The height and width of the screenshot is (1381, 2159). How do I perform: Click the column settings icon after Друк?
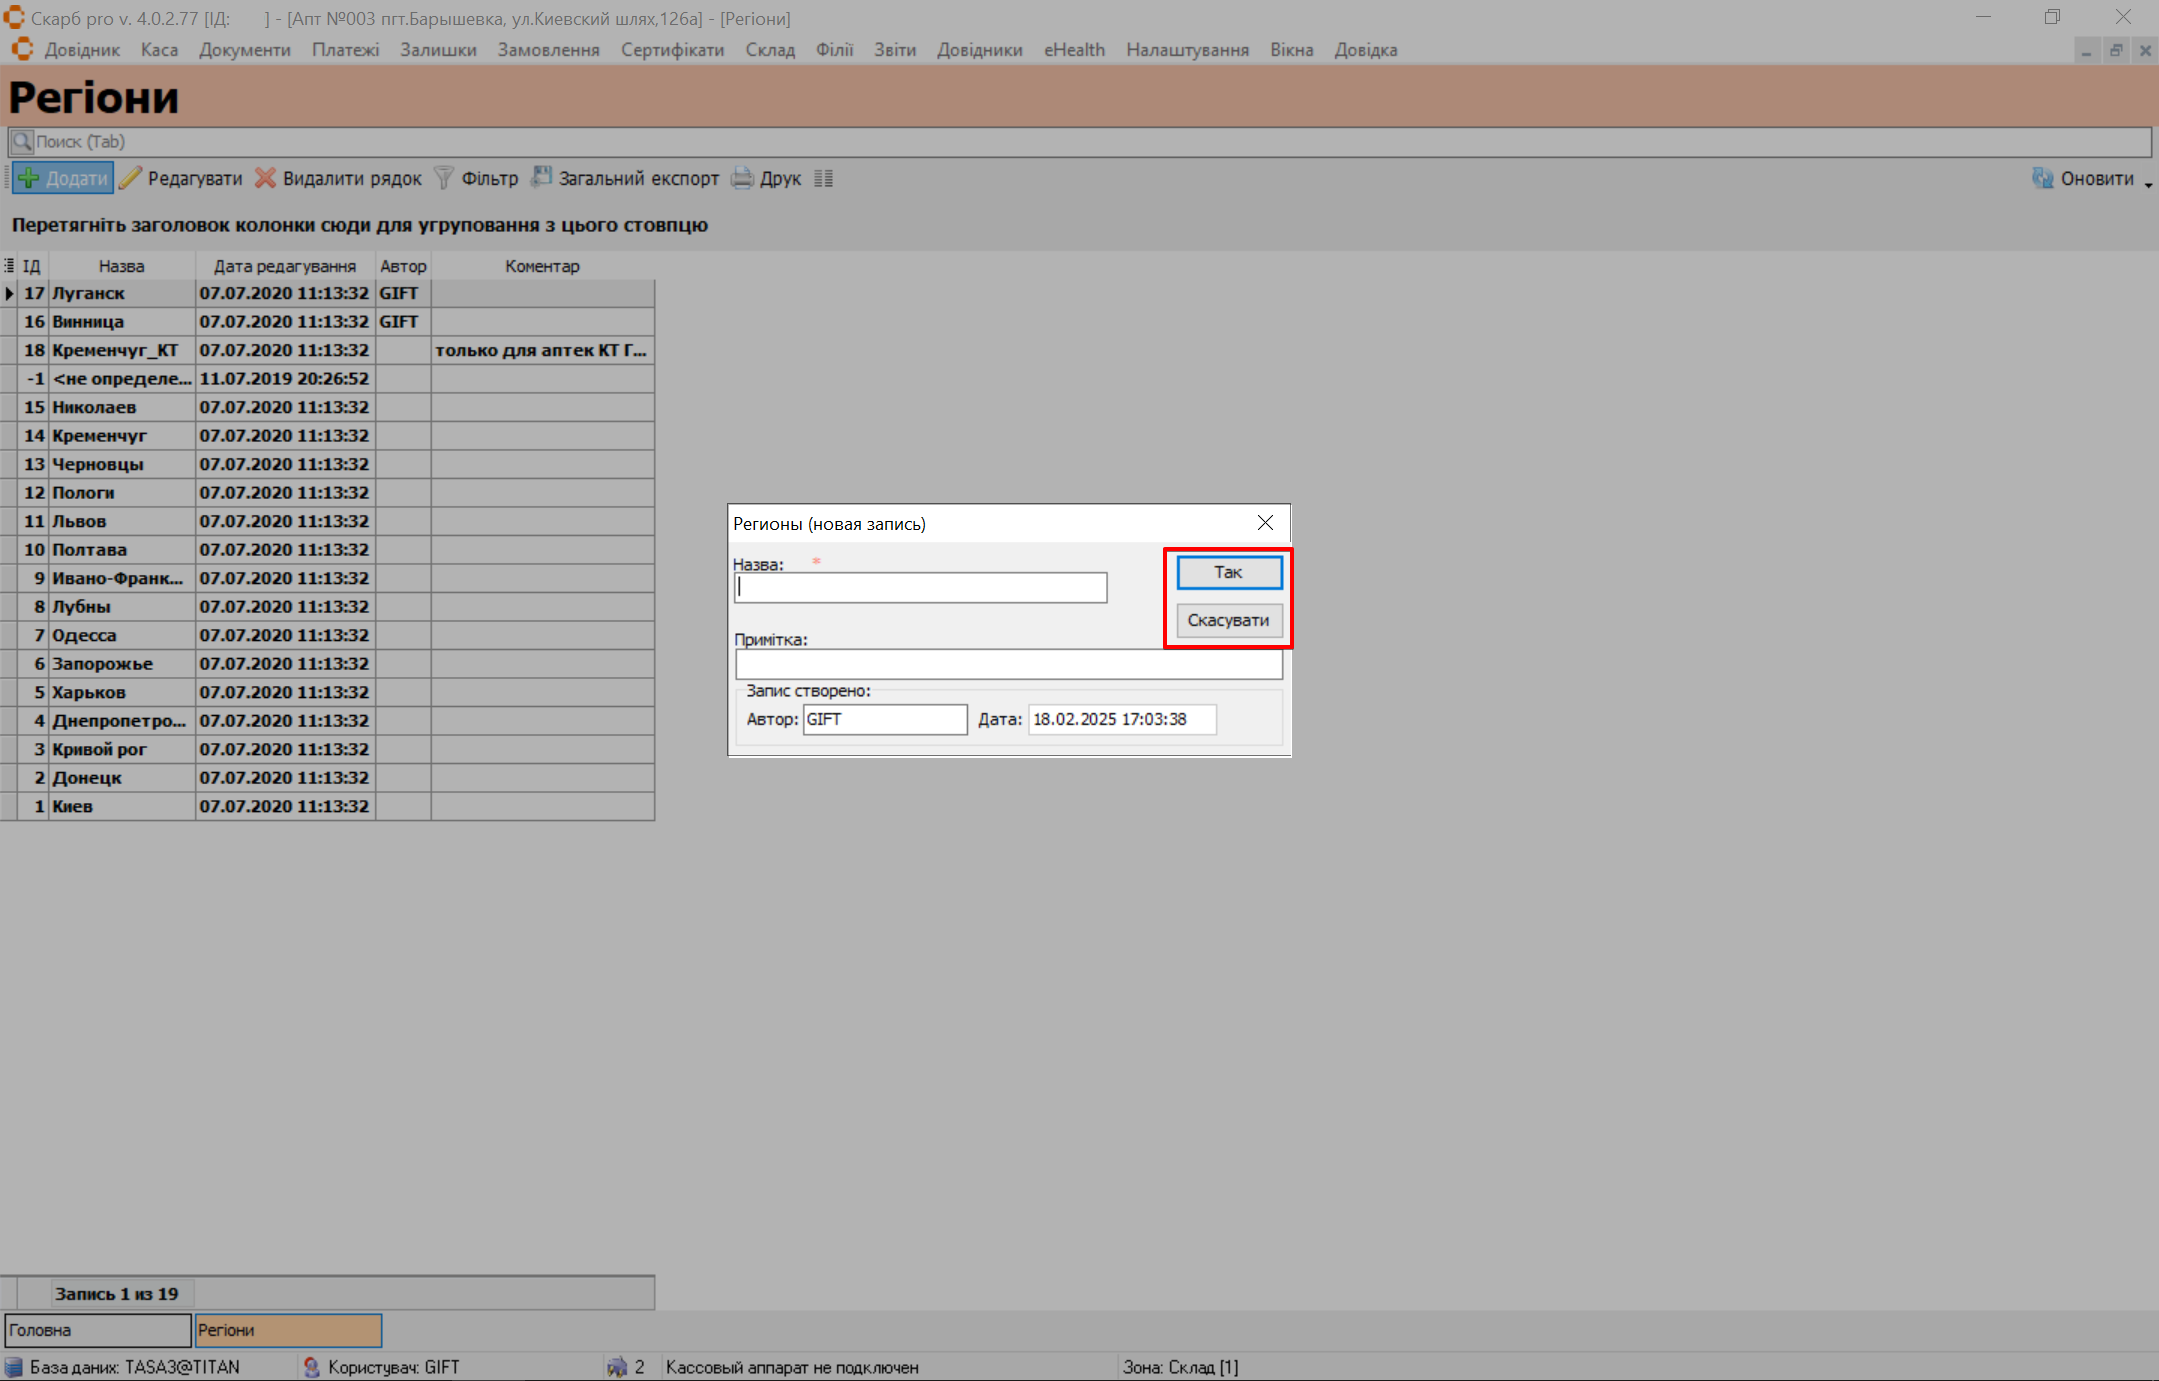[x=823, y=179]
